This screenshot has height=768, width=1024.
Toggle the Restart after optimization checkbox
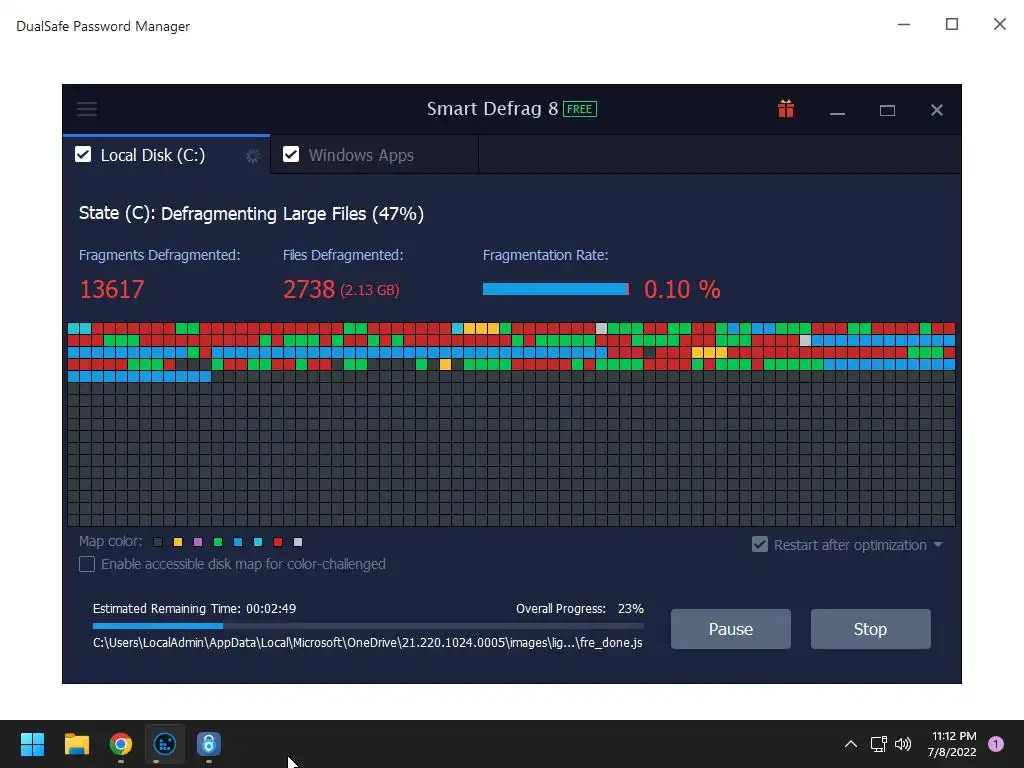760,544
